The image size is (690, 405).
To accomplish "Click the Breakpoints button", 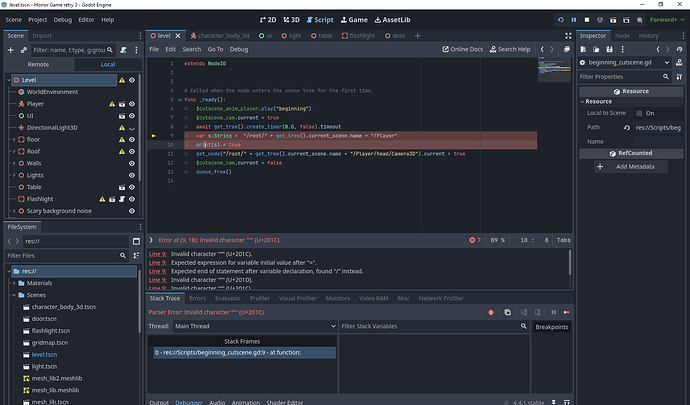I will (x=551, y=327).
